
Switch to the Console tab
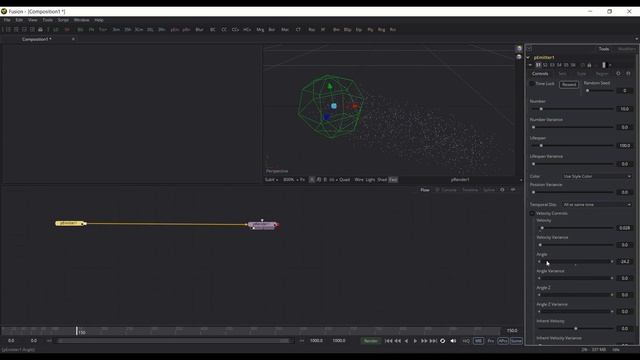click(449, 190)
